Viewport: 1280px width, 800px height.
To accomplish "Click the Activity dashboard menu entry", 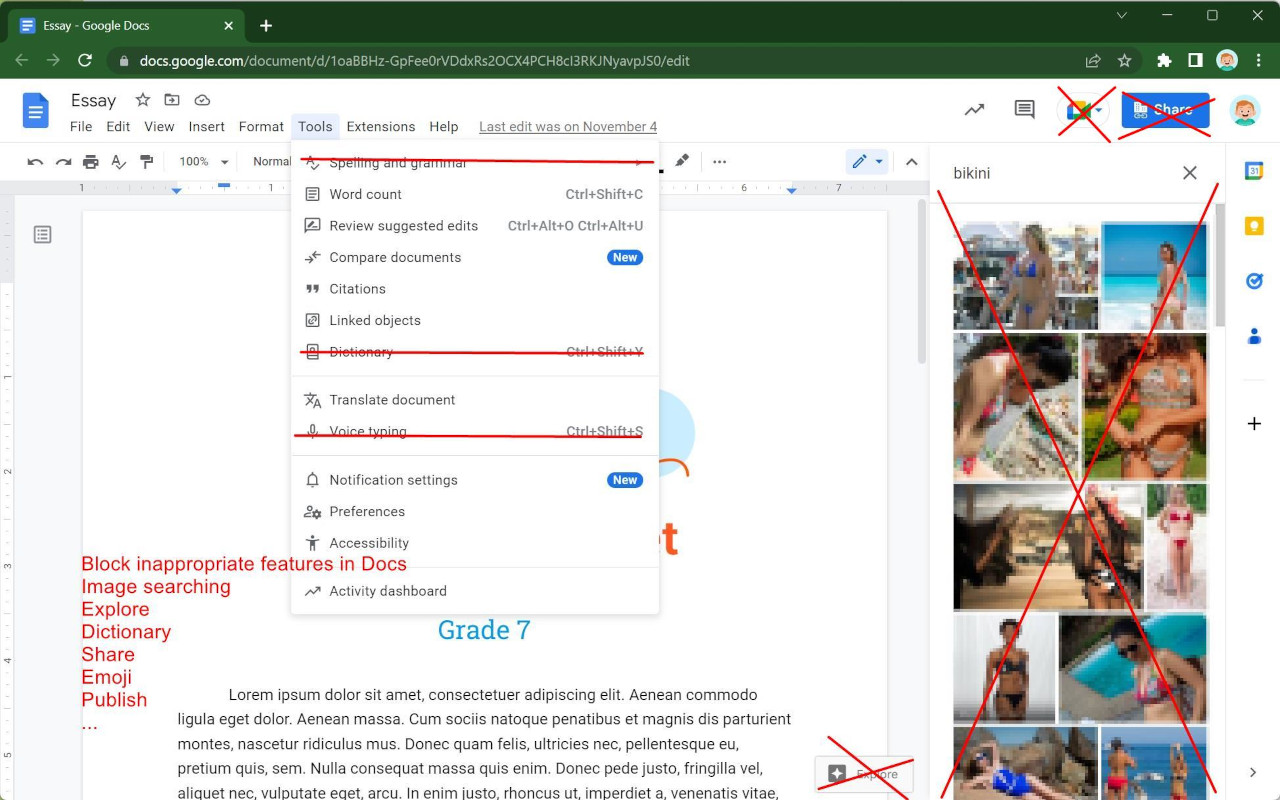I will click(x=388, y=591).
